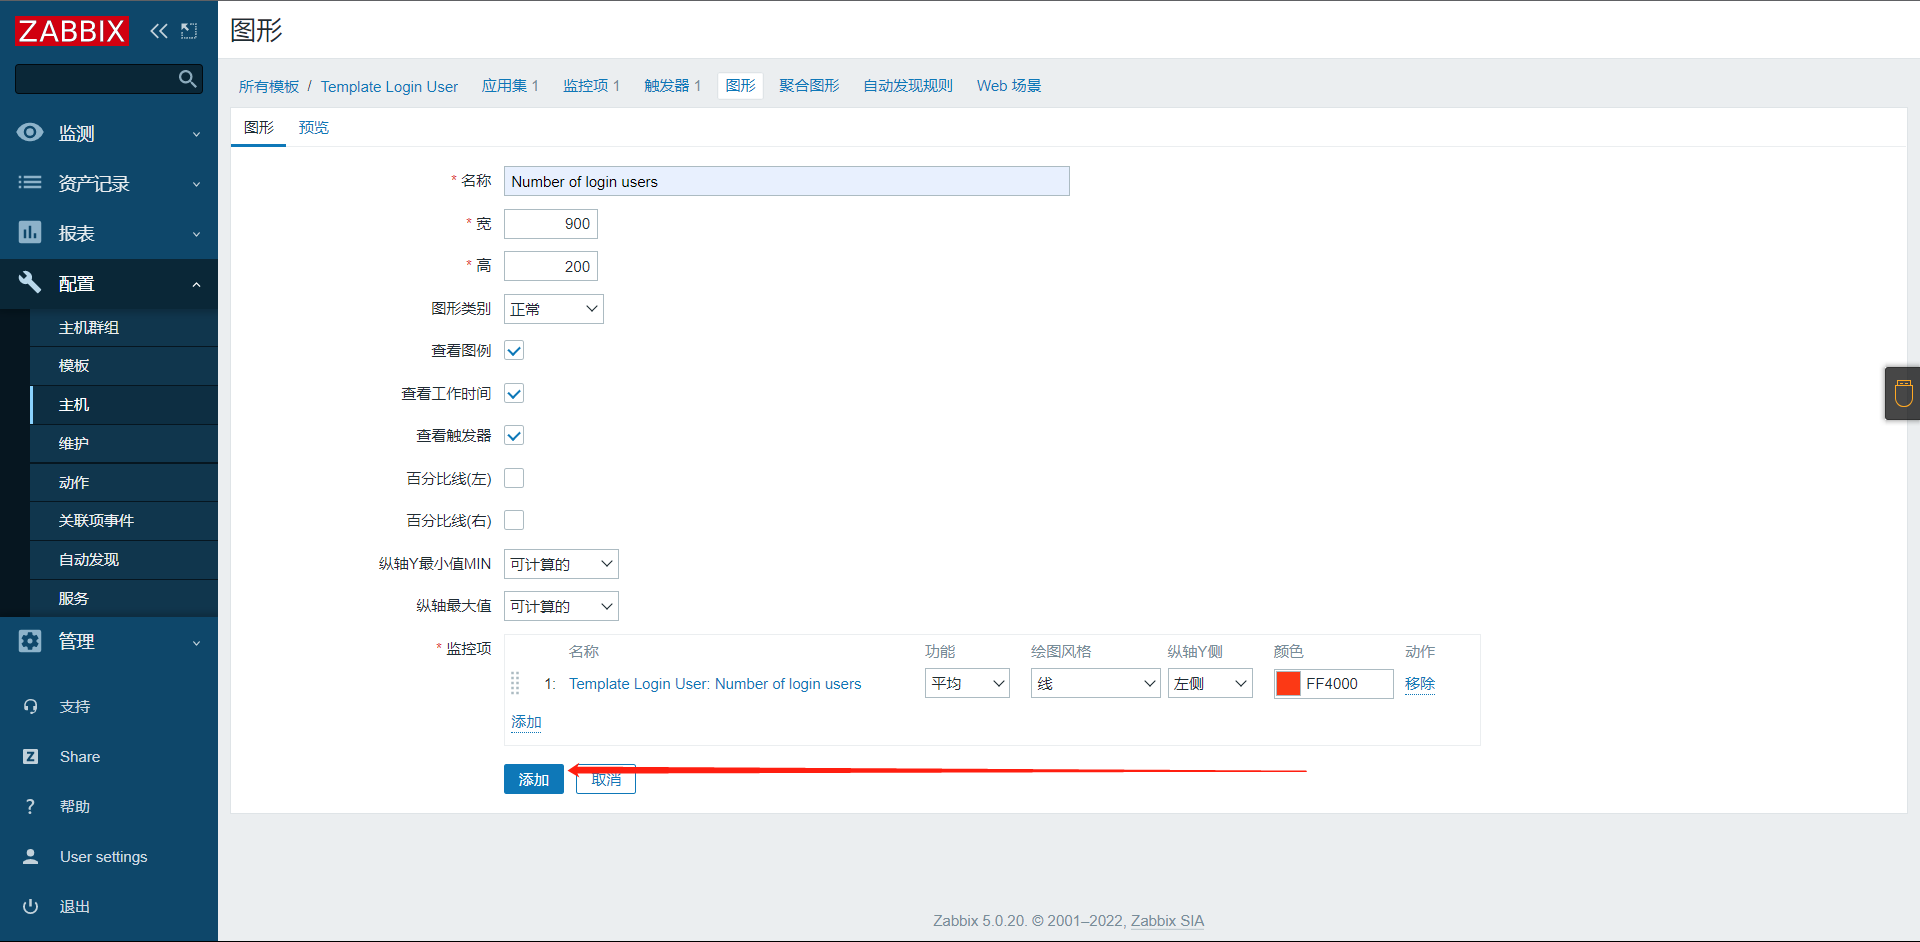Go to 动作 in the sidebar
This screenshot has height=942, width=1920.
tap(124, 483)
